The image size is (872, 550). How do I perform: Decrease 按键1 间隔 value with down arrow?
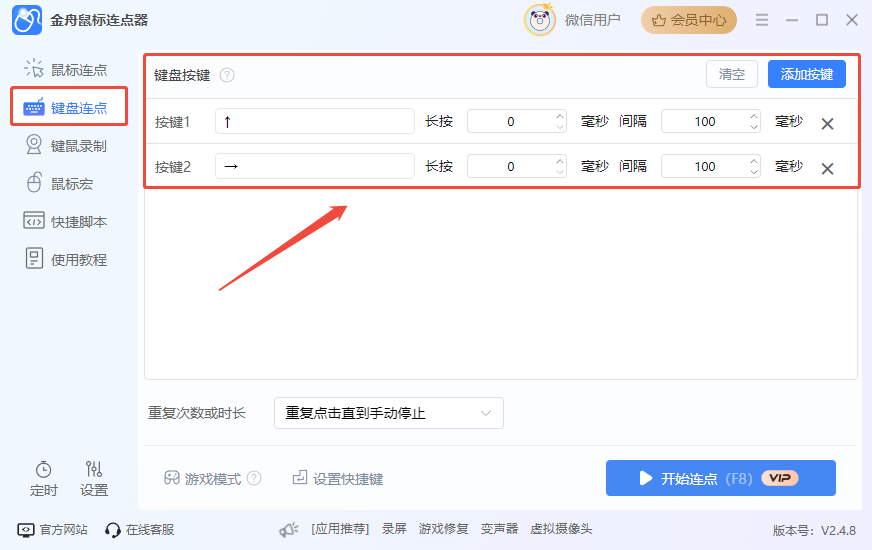click(754, 127)
